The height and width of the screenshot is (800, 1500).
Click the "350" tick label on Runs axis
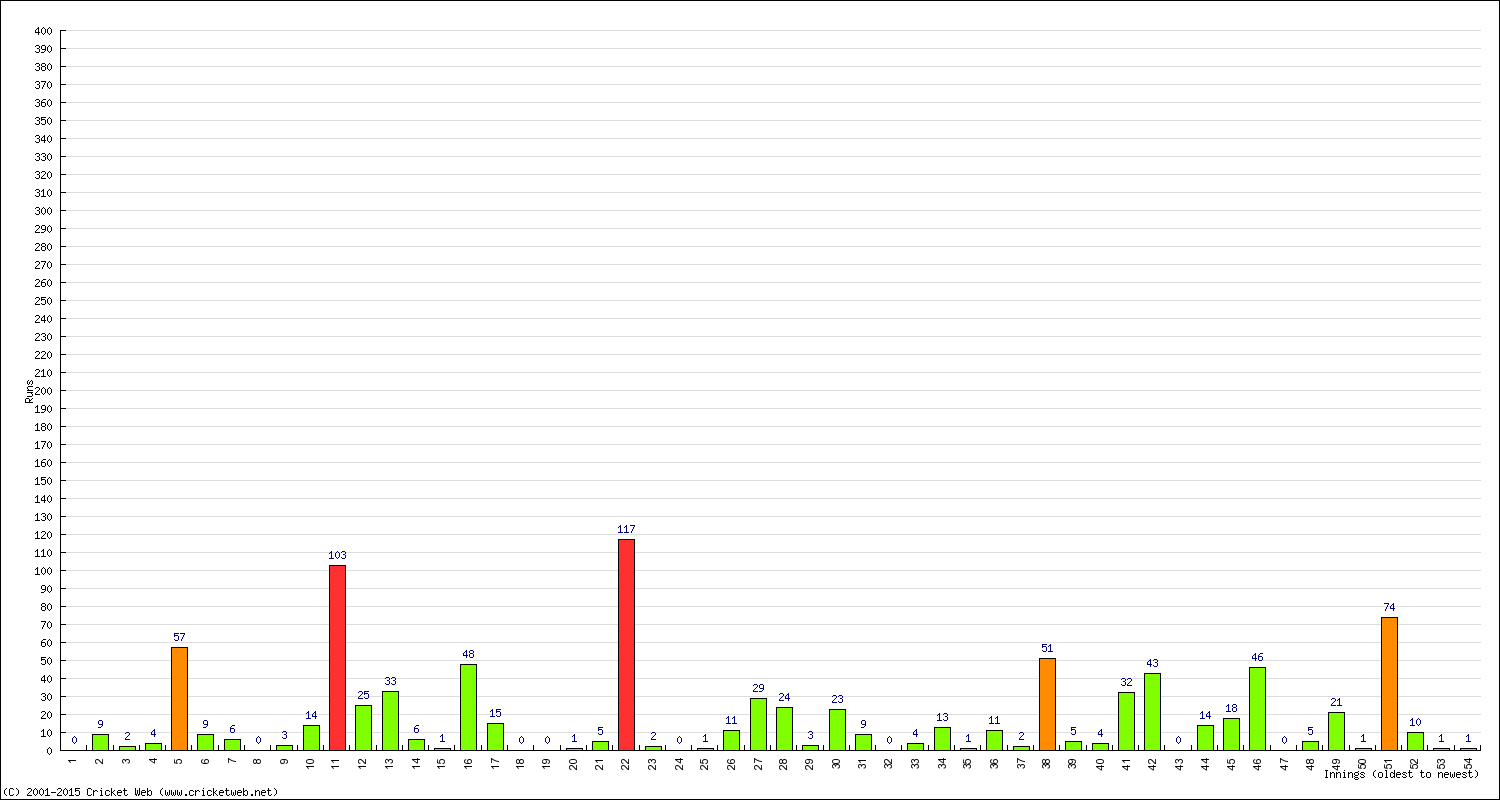tap(42, 121)
